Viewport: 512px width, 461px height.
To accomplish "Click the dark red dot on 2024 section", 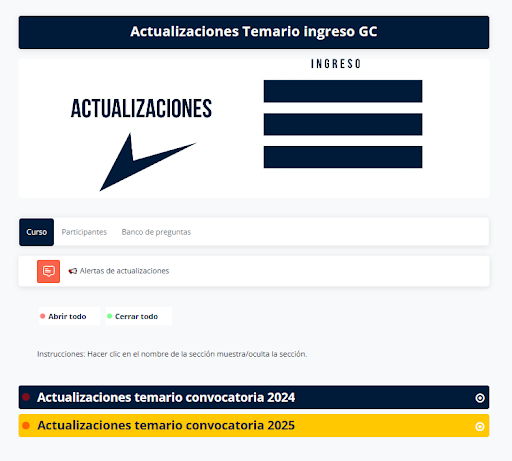I will tap(26, 397).
